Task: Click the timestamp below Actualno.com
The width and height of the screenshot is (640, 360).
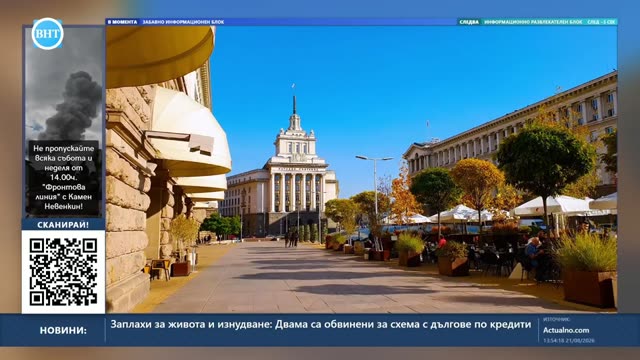Action: click(569, 340)
